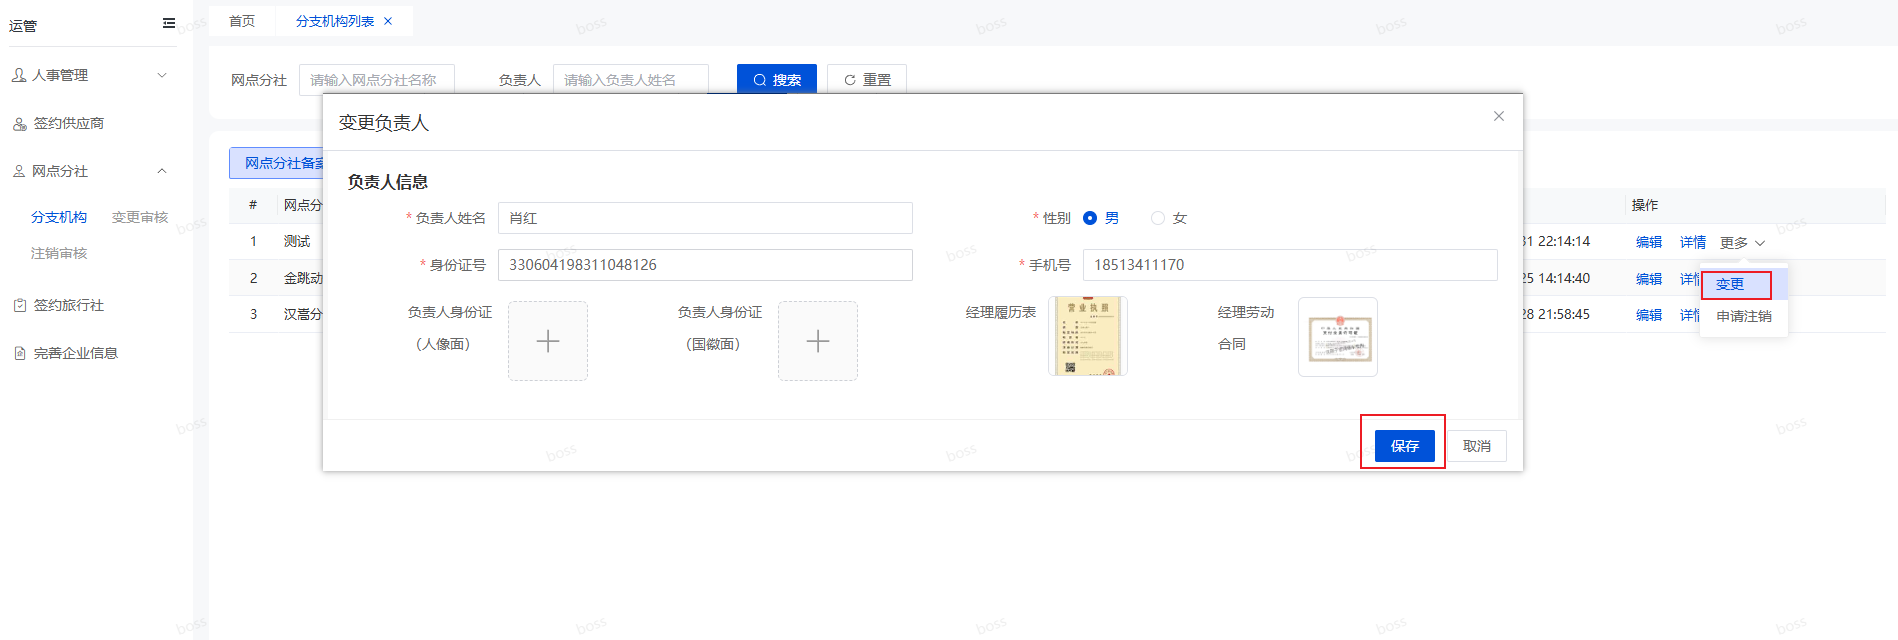Click the 经理履历表 license thumbnail
The height and width of the screenshot is (640, 1898).
pos(1087,337)
